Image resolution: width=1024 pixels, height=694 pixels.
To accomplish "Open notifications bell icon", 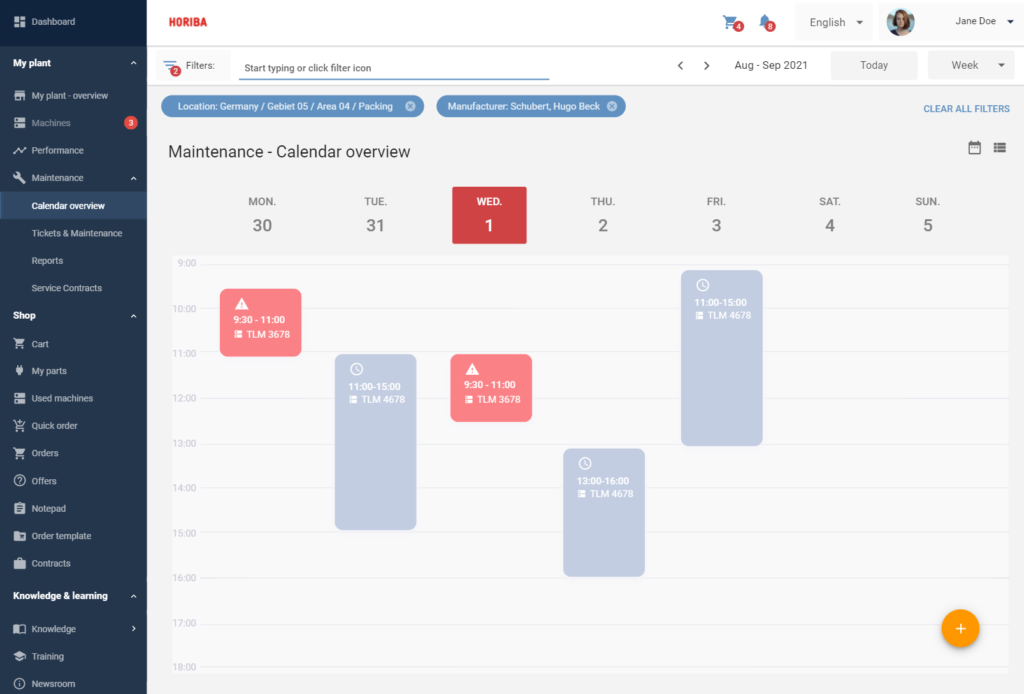I will (765, 22).
